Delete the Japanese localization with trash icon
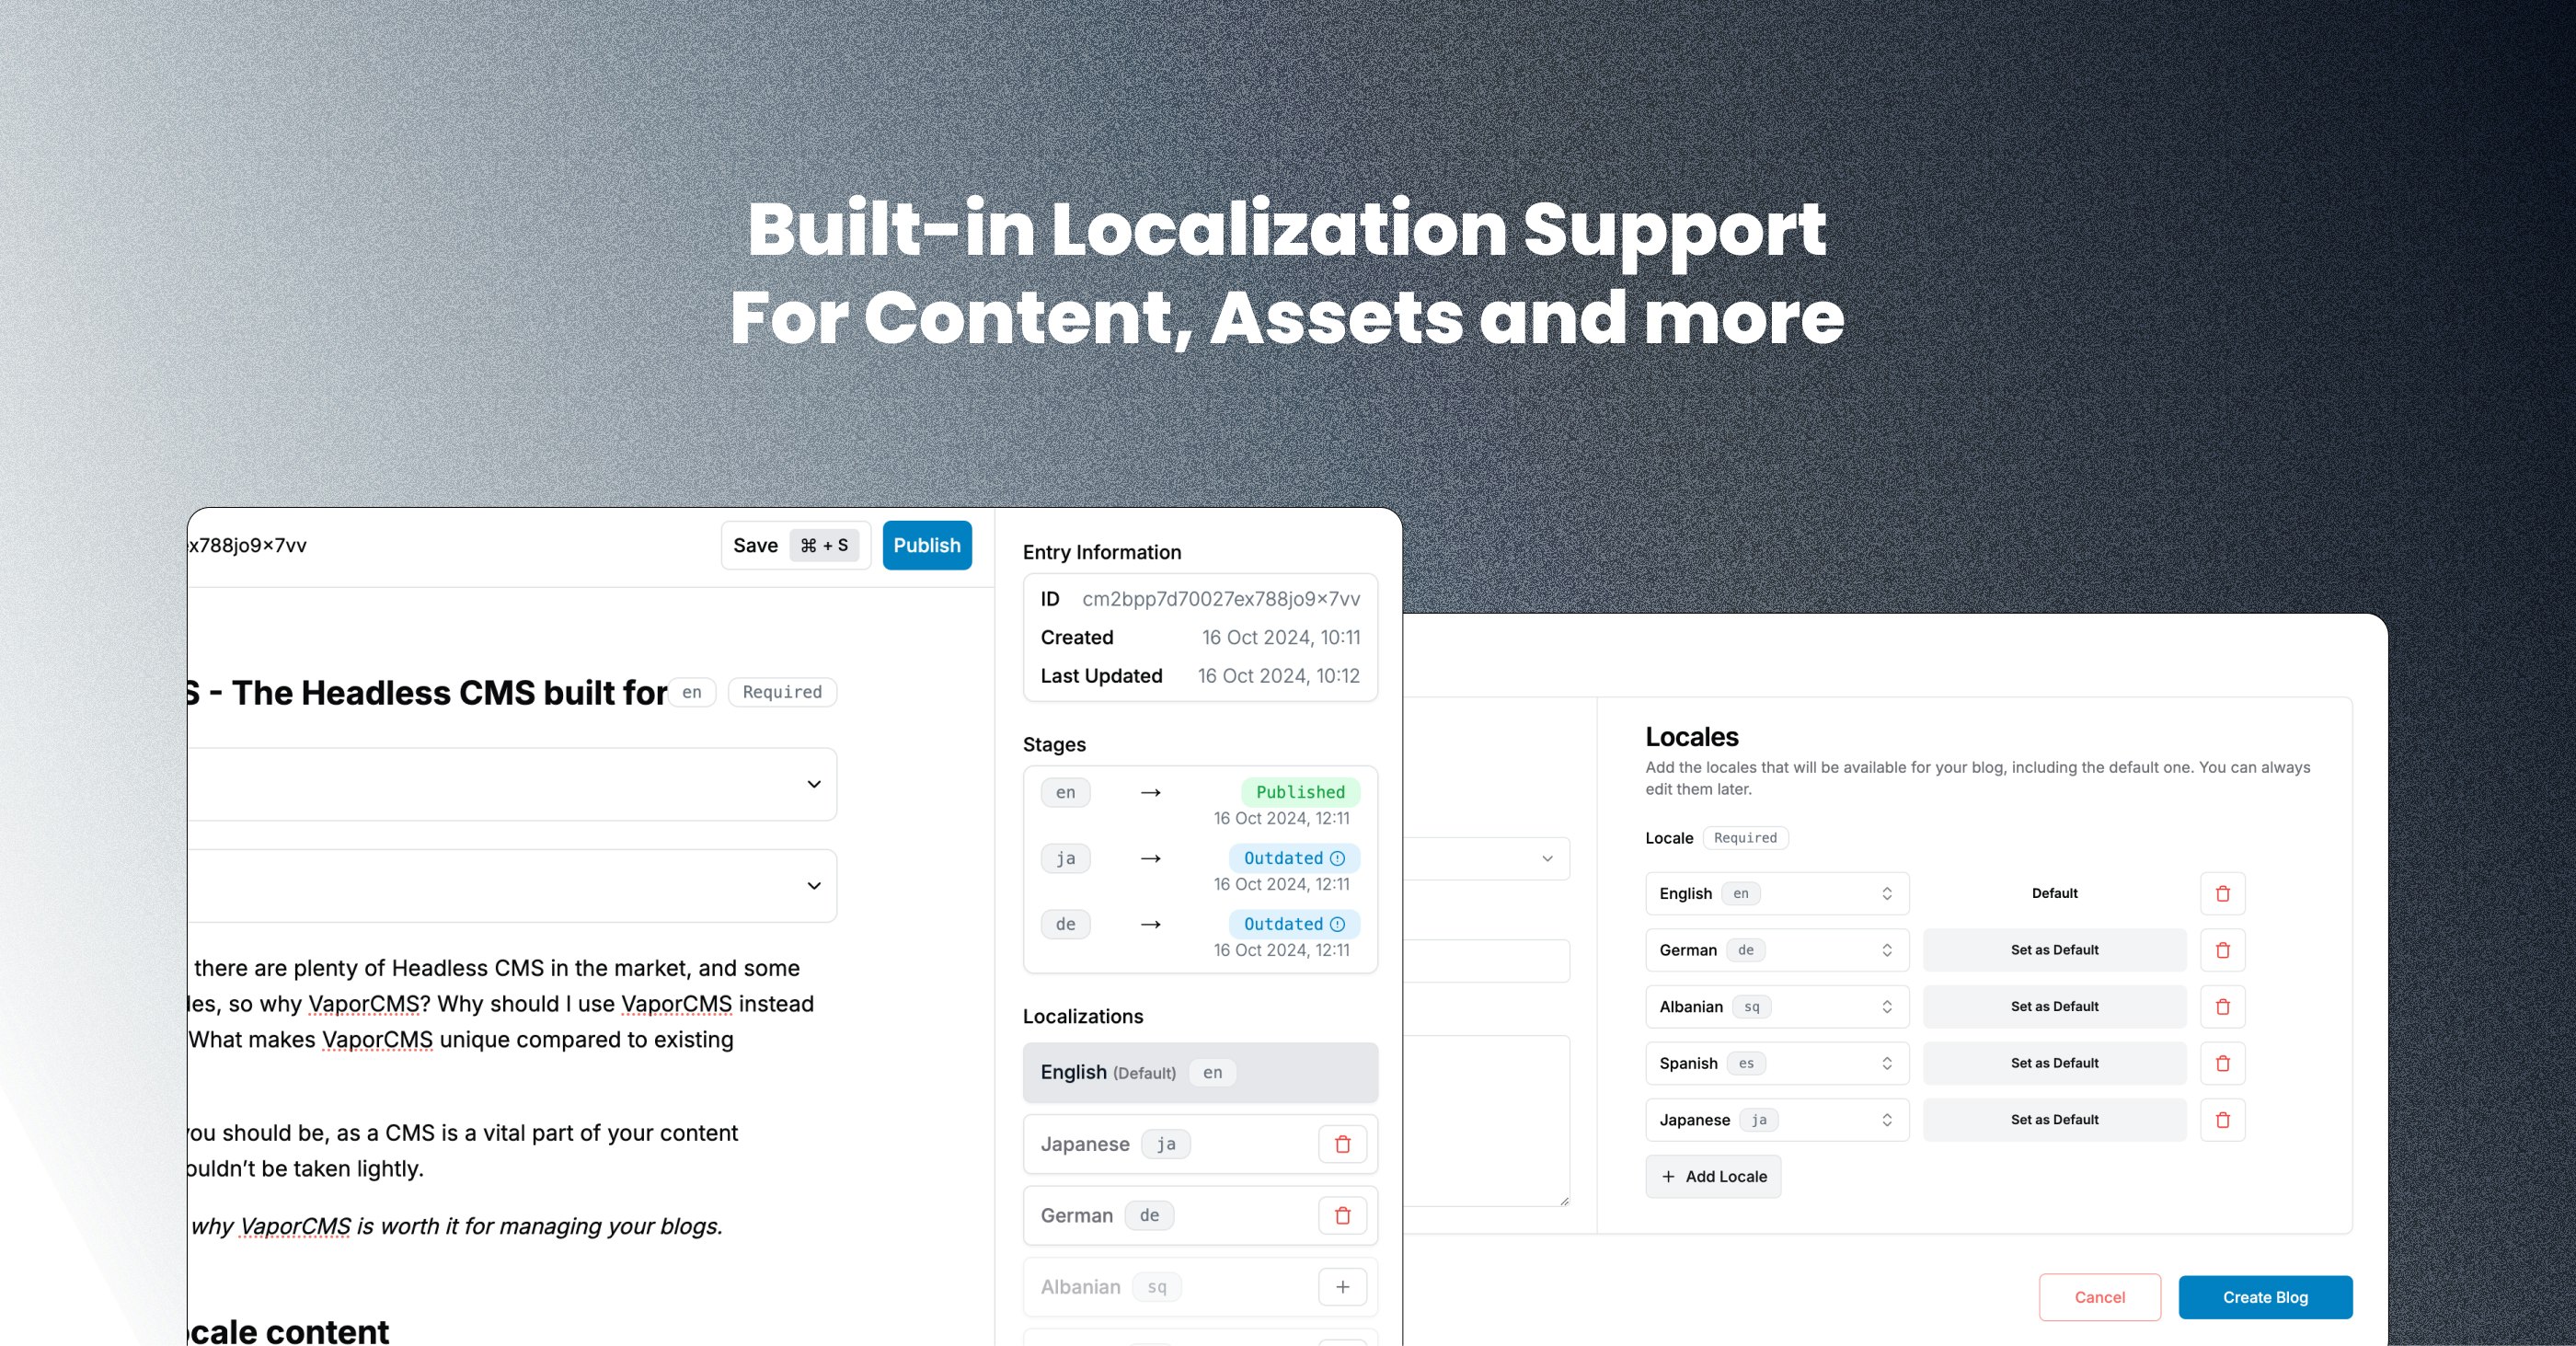The image size is (2576, 1346). 1342,1144
